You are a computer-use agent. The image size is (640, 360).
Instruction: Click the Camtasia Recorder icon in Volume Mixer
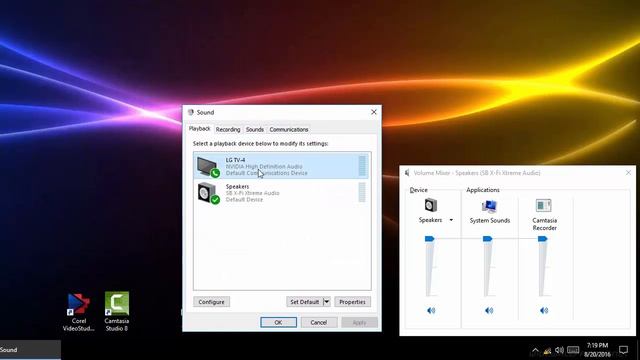544,205
